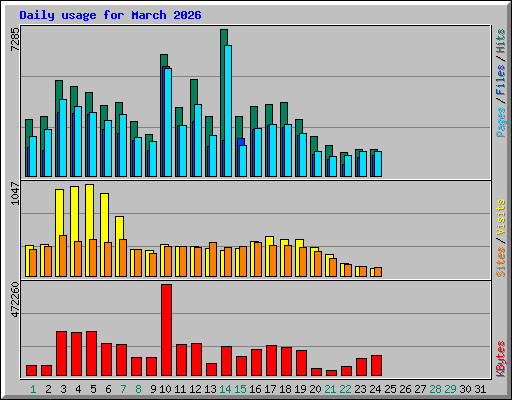Image resolution: width=512 pixels, height=400 pixels.
Task: Click day label 22 on the axis
Action: 345,389
